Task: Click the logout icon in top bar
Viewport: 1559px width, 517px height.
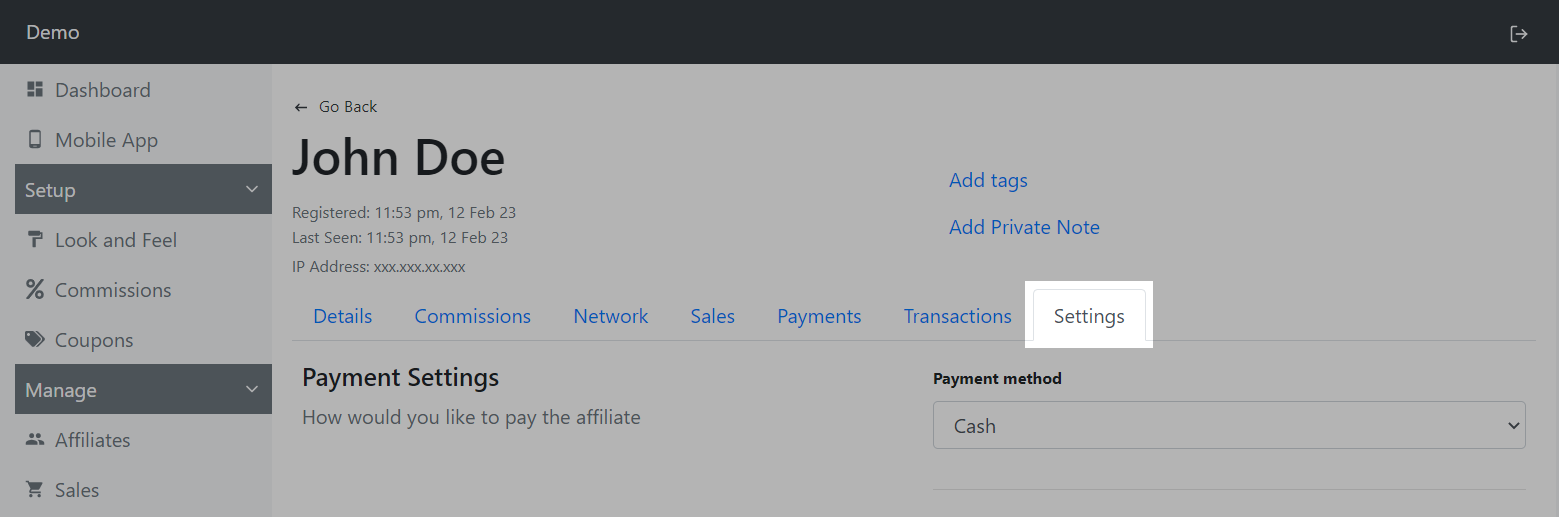Action: 1518,33
